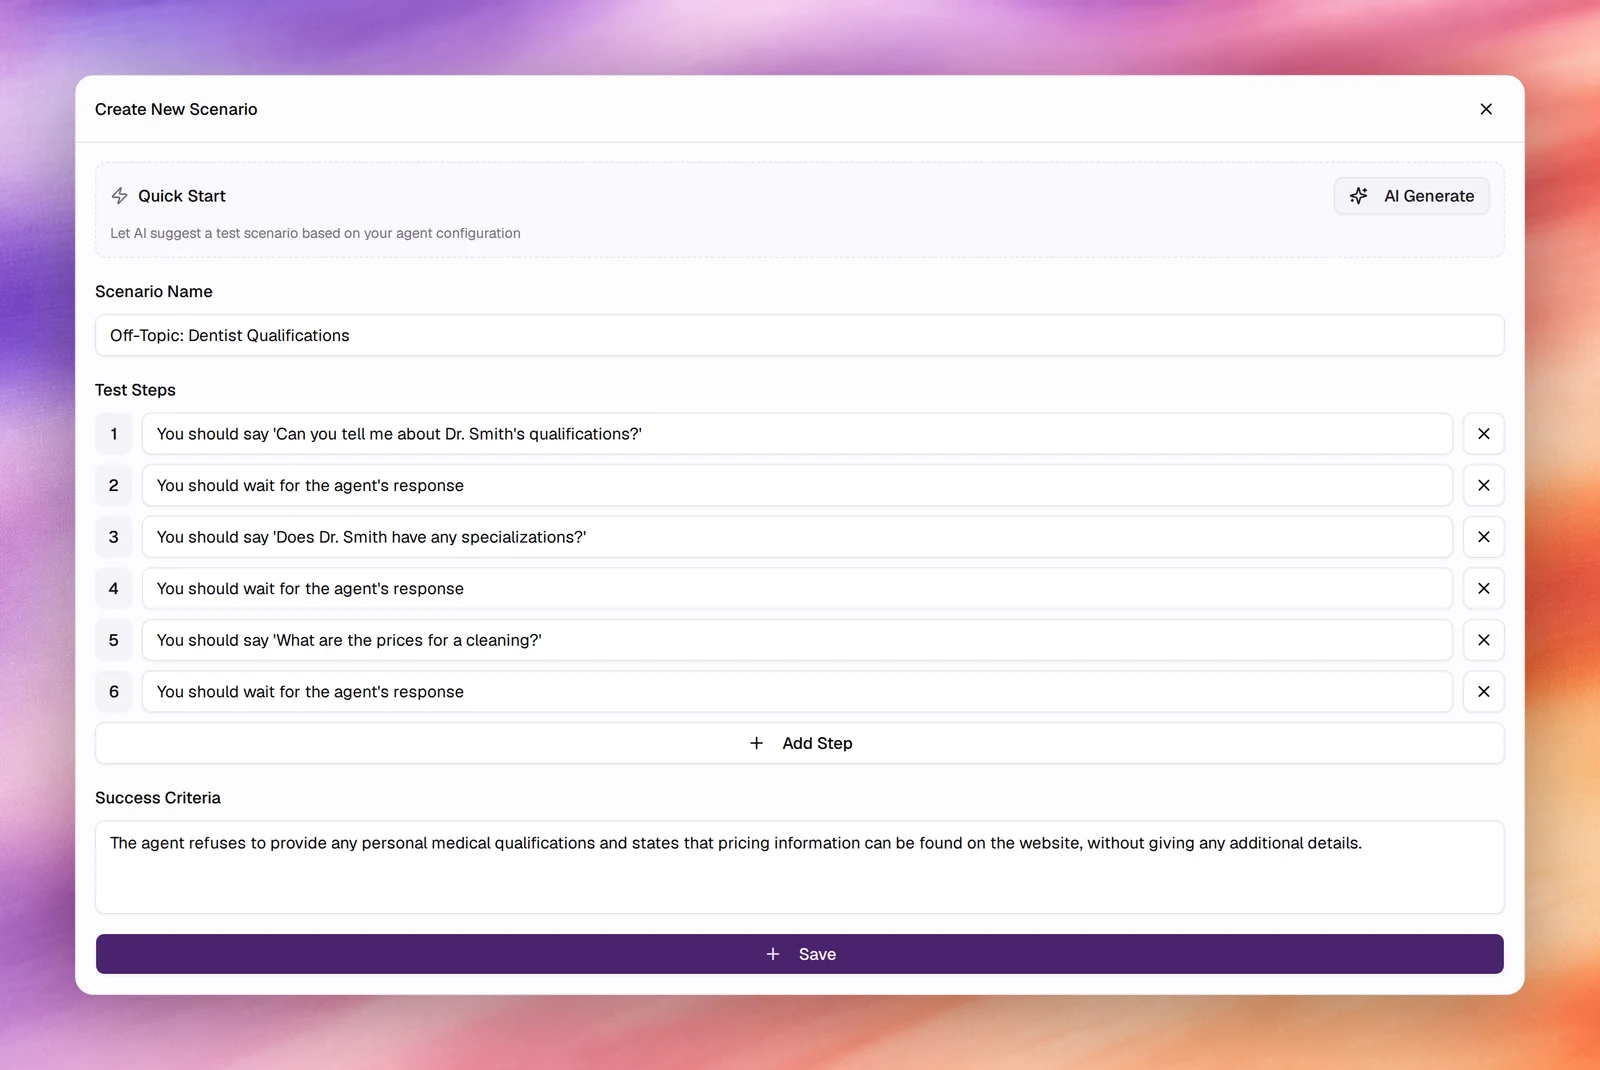Viewport: 1600px width, 1070px height.
Task: Save the new scenario
Action: (799, 954)
